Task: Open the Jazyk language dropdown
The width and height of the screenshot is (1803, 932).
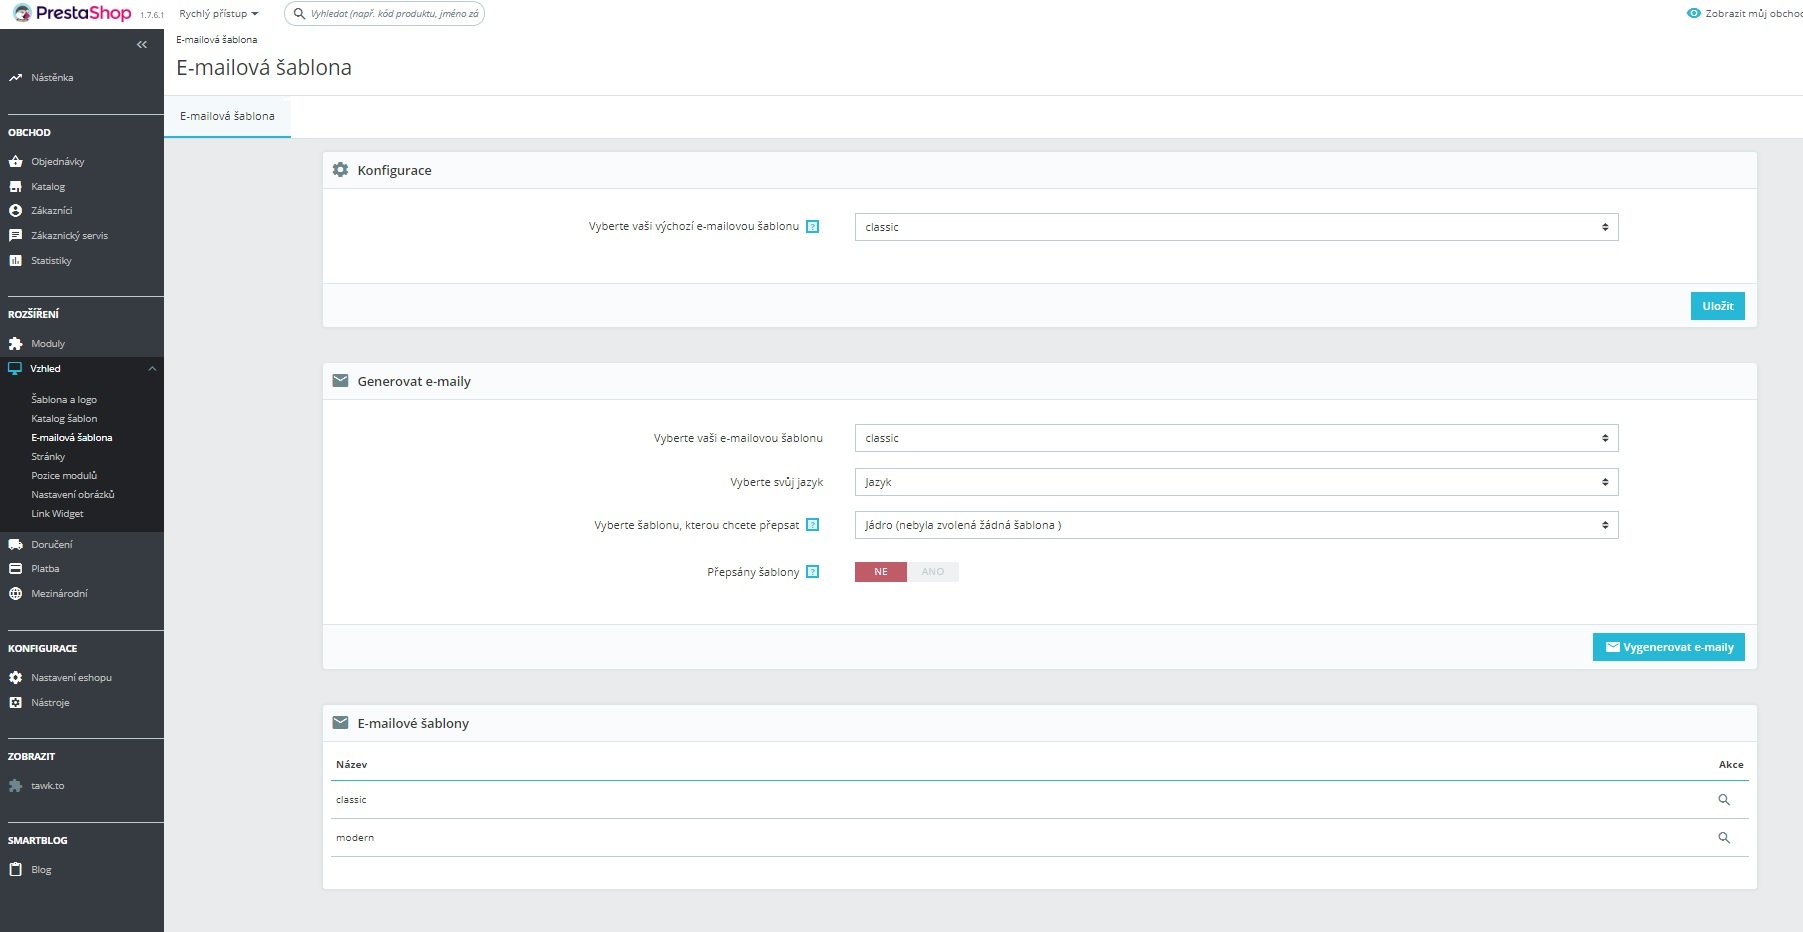Action: tap(1236, 482)
